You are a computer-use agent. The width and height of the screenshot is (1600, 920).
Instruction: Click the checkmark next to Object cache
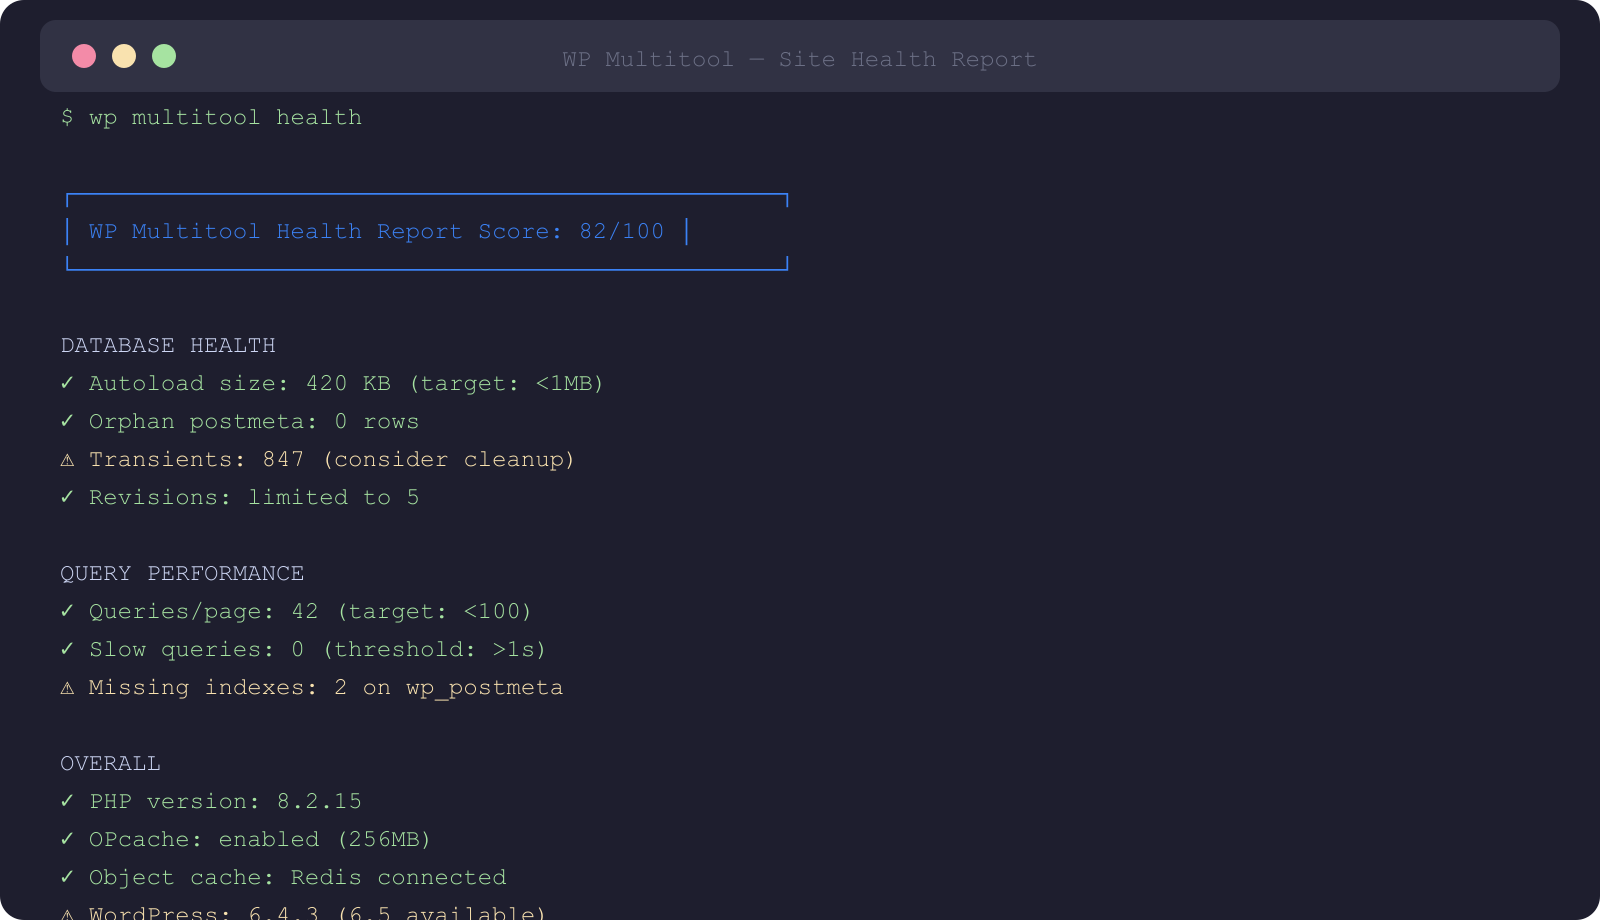click(67, 877)
